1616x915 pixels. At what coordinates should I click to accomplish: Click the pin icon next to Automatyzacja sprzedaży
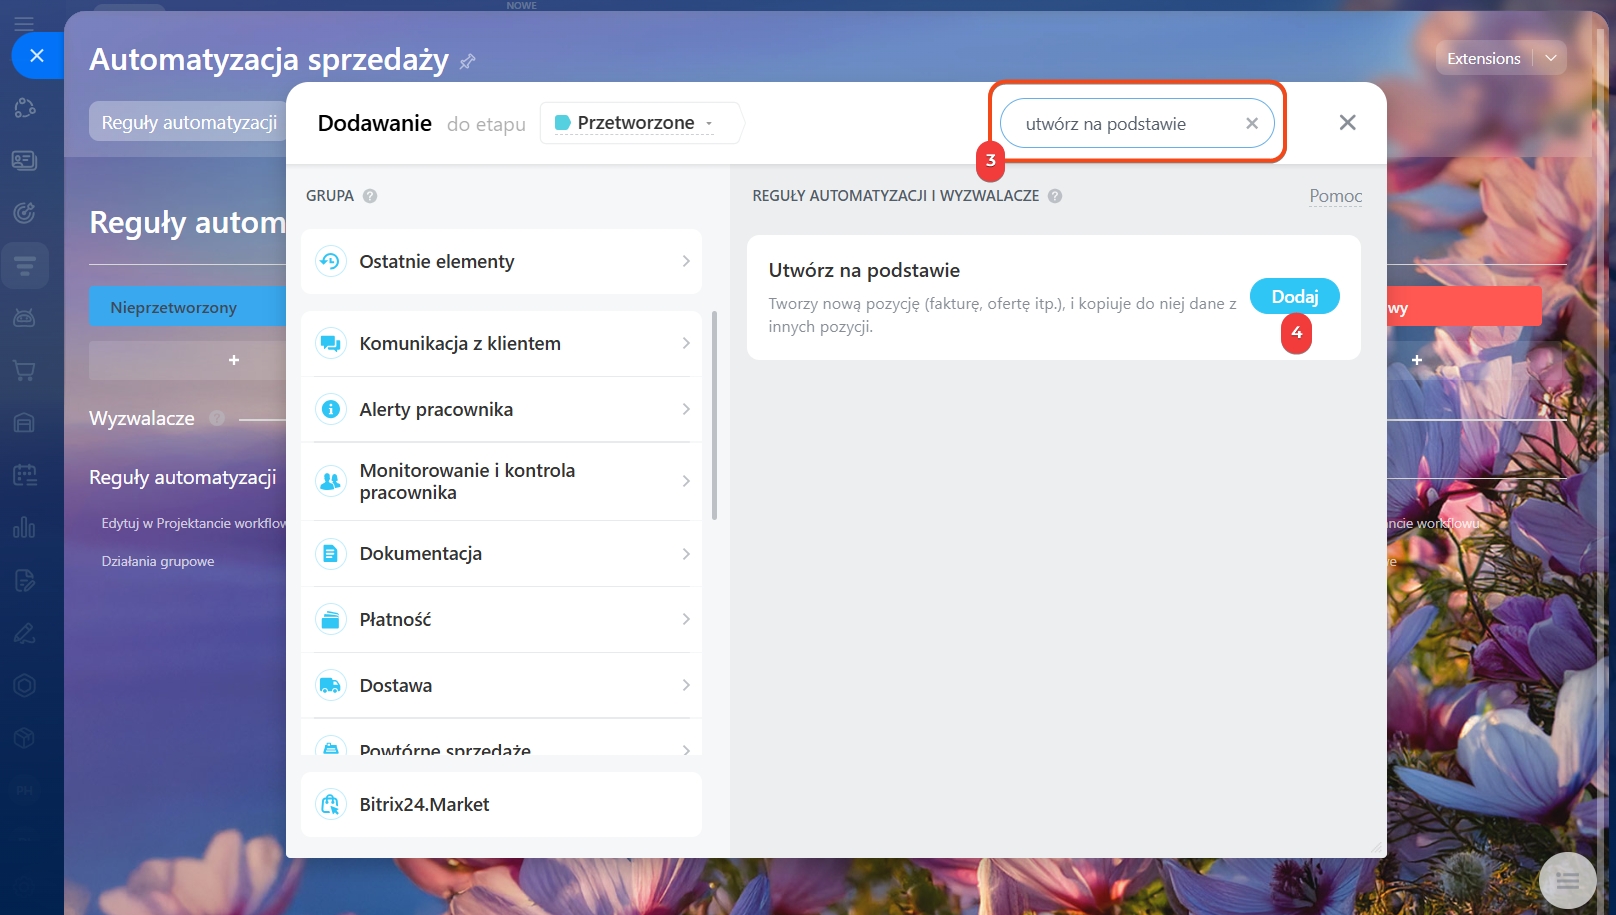click(x=467, y=62)
